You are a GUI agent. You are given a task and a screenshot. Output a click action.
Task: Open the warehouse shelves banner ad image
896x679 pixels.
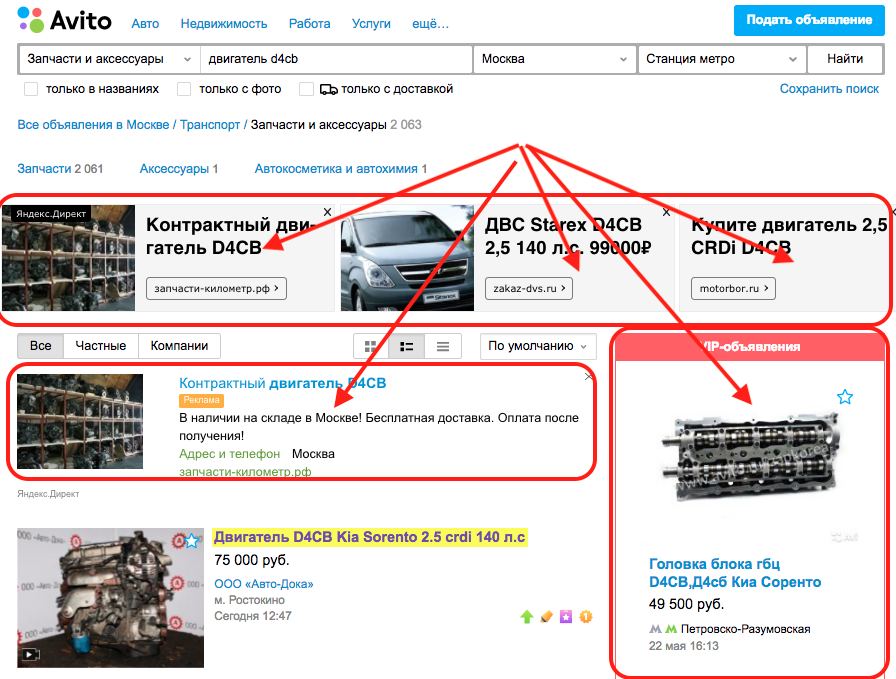(69, 258)
